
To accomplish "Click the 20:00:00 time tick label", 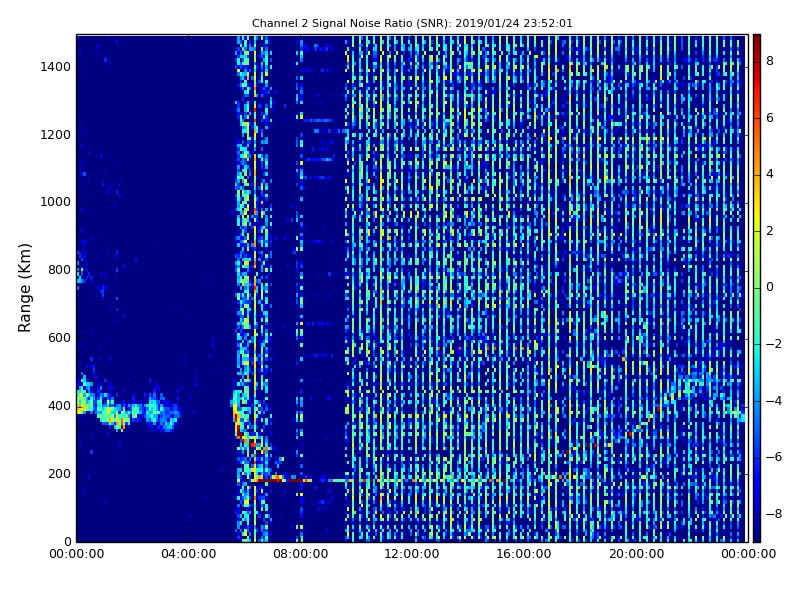I will [x=636, y=554].
